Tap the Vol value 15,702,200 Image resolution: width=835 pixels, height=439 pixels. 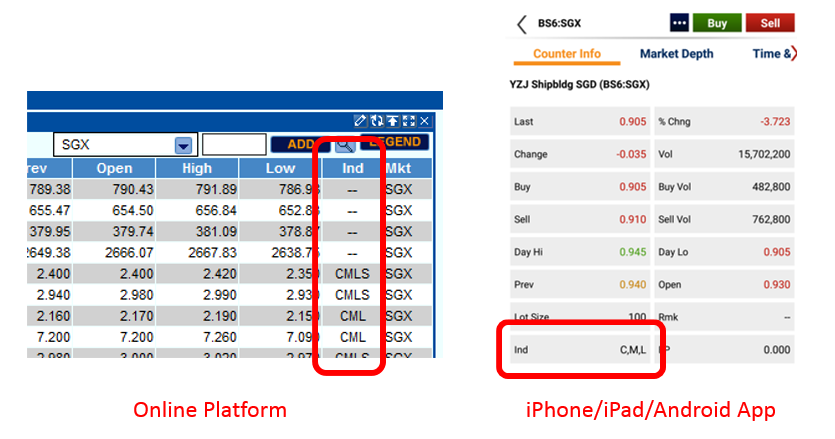764,154
